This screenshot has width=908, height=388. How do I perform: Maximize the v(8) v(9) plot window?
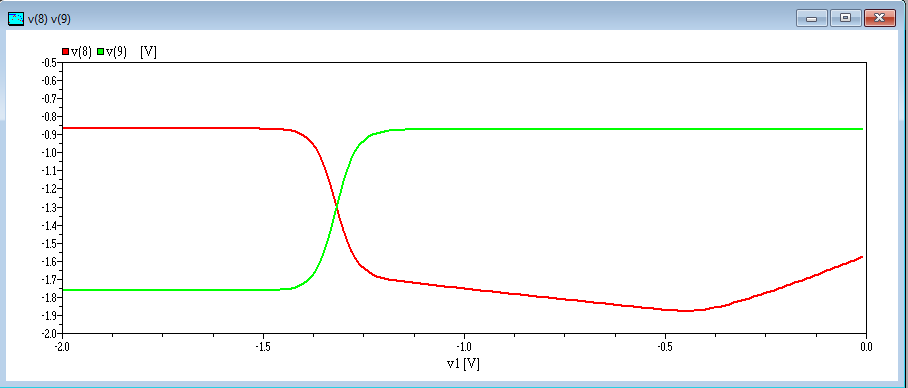(x=845, y=18)
